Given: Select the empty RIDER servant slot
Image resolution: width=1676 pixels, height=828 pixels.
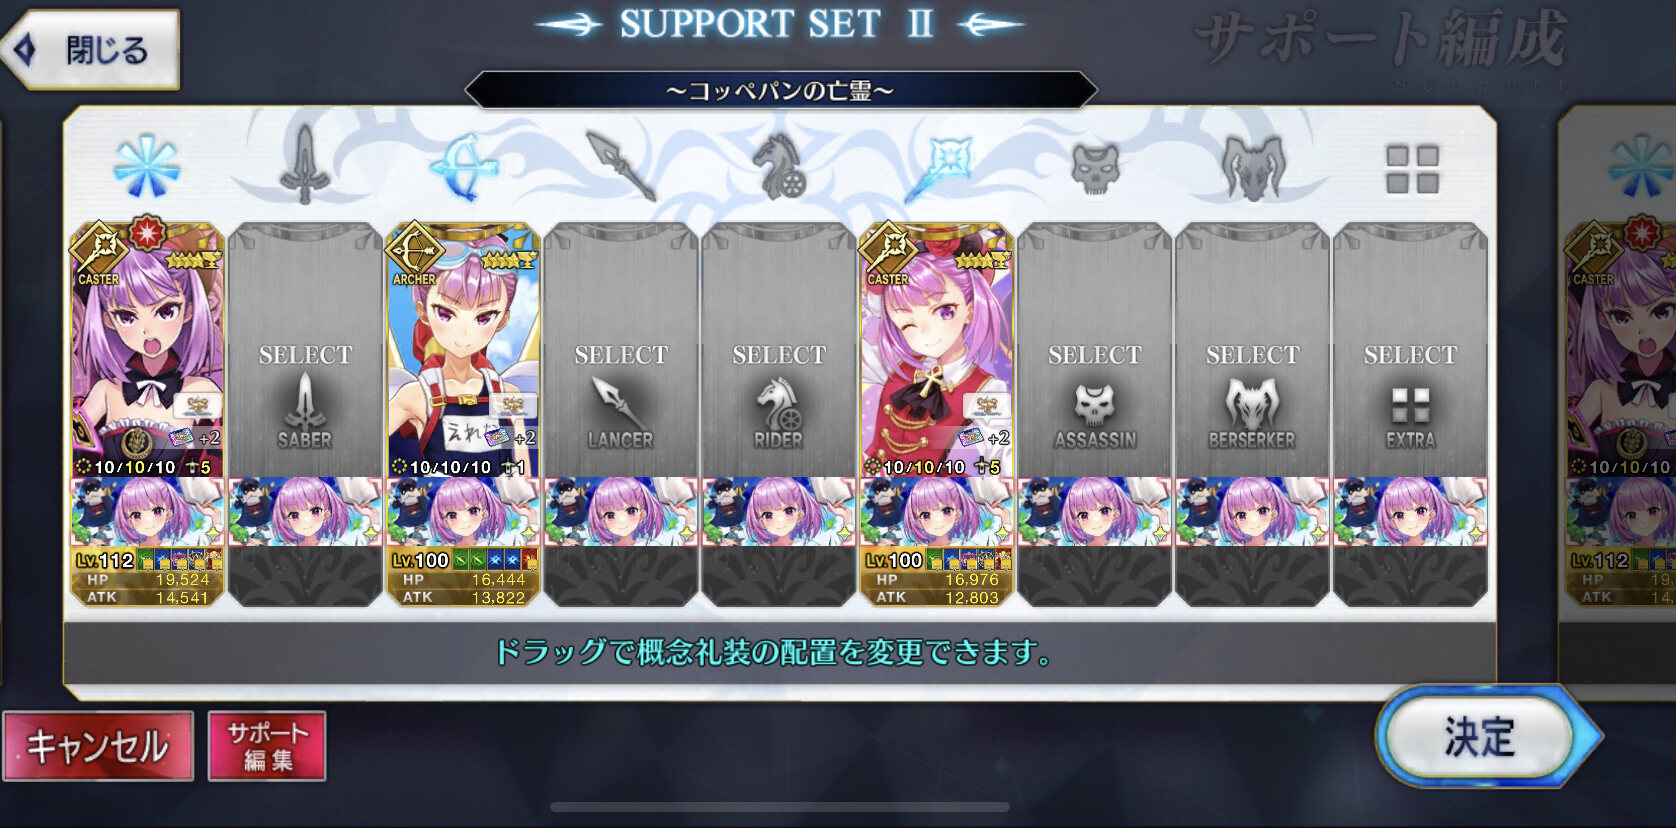Looking at the screenshot, I should tap(778, 349).
